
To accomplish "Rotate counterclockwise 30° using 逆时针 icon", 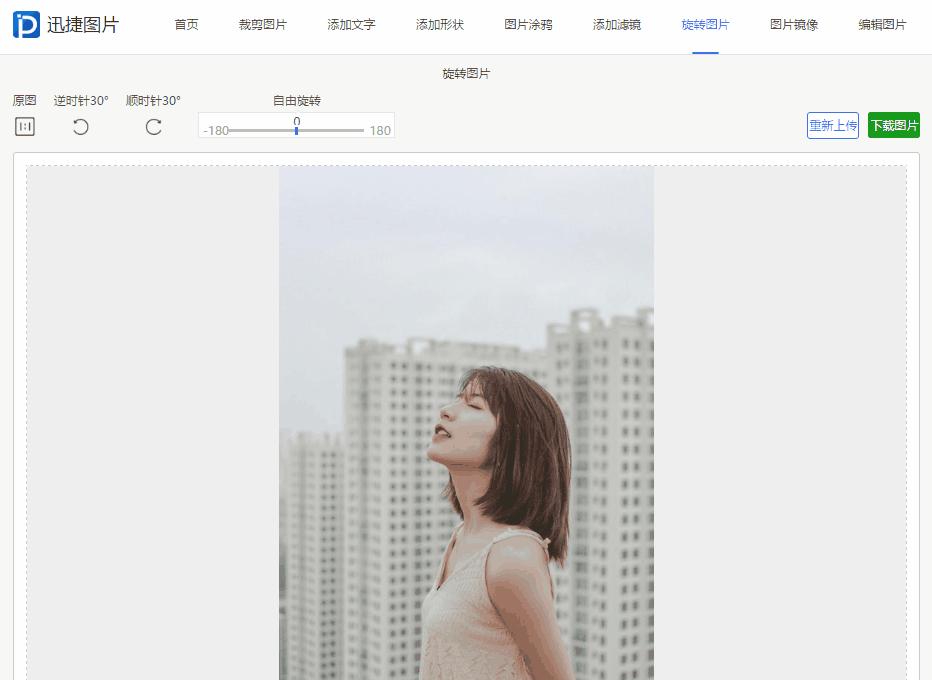I will click(x=80, y=127).
